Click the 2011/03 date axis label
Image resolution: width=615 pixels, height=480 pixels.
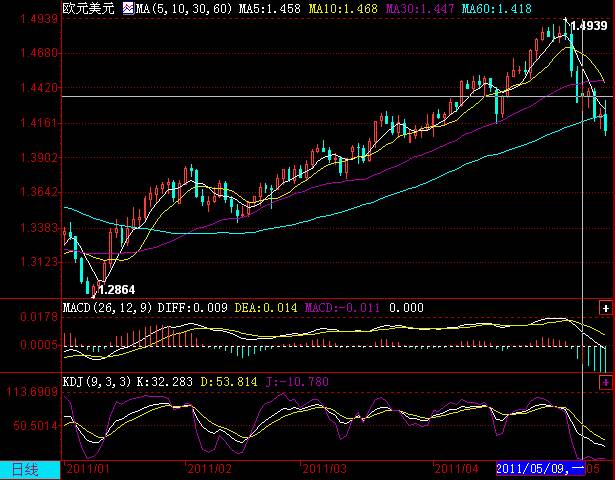[x=324, y=469]
